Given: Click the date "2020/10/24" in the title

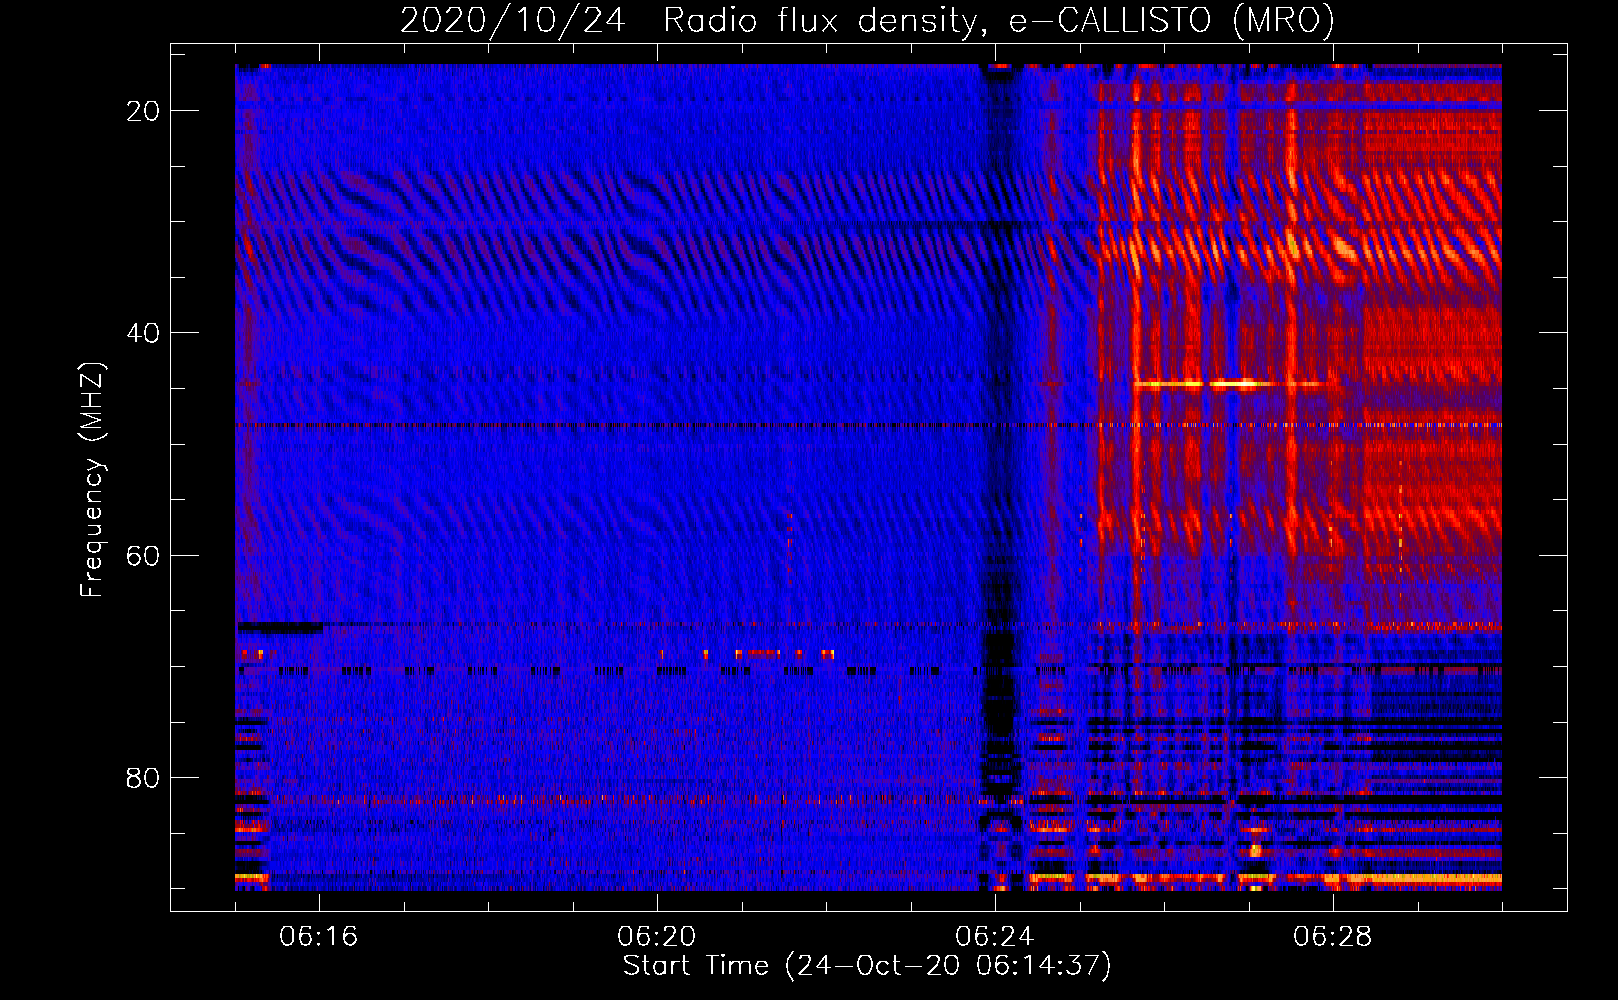Looking at the screenshot, I should (x=513, y=20).
